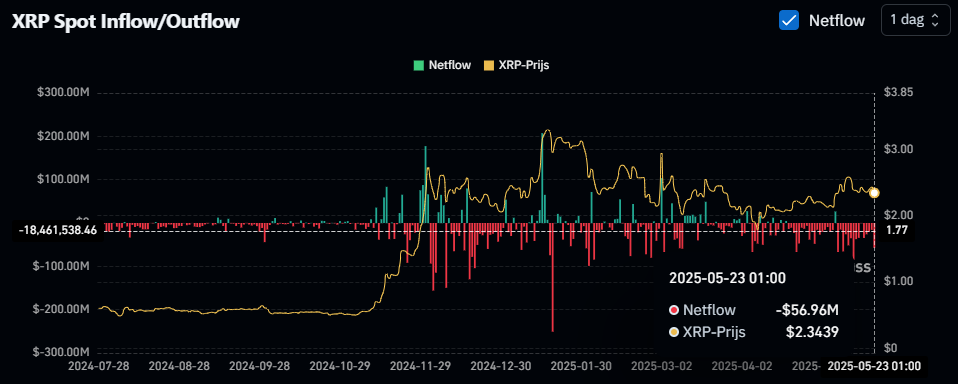This screenshot has width=958, height=384.
Task: Uncheck the Netflow checkbox
Action: click(x=789, y=20)
